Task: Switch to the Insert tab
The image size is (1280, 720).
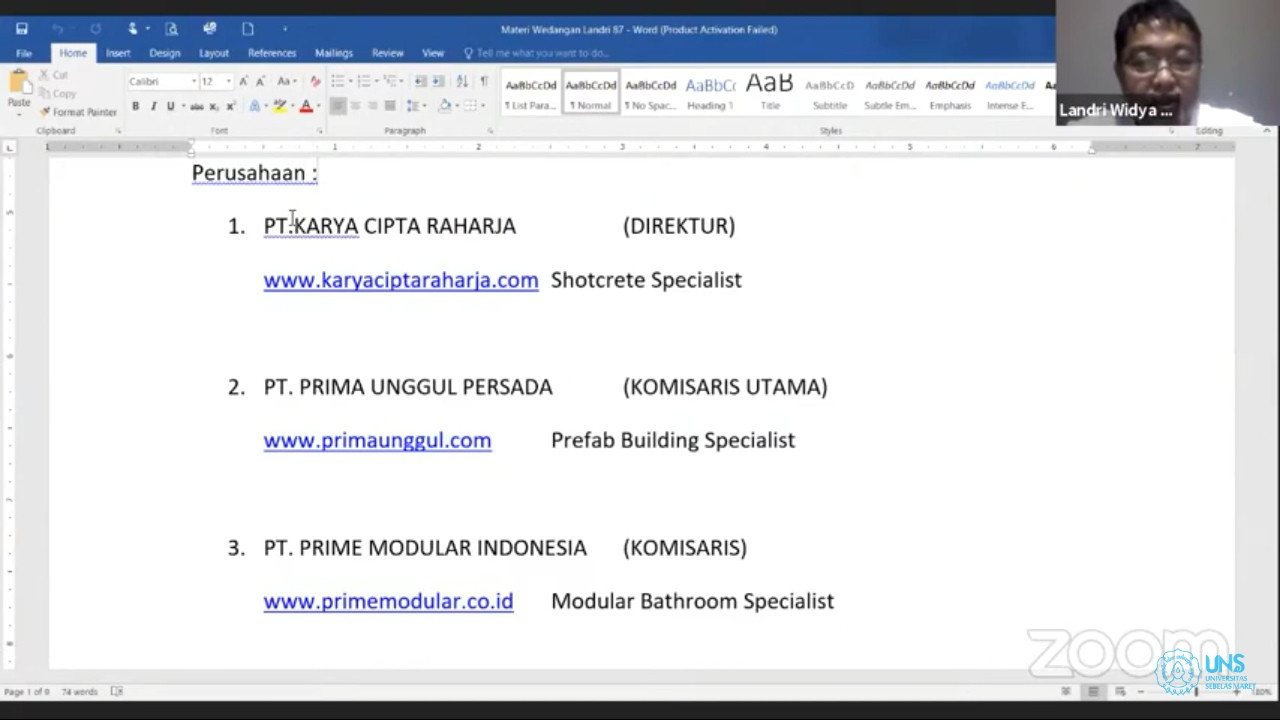Action: [x=118, y=53]
